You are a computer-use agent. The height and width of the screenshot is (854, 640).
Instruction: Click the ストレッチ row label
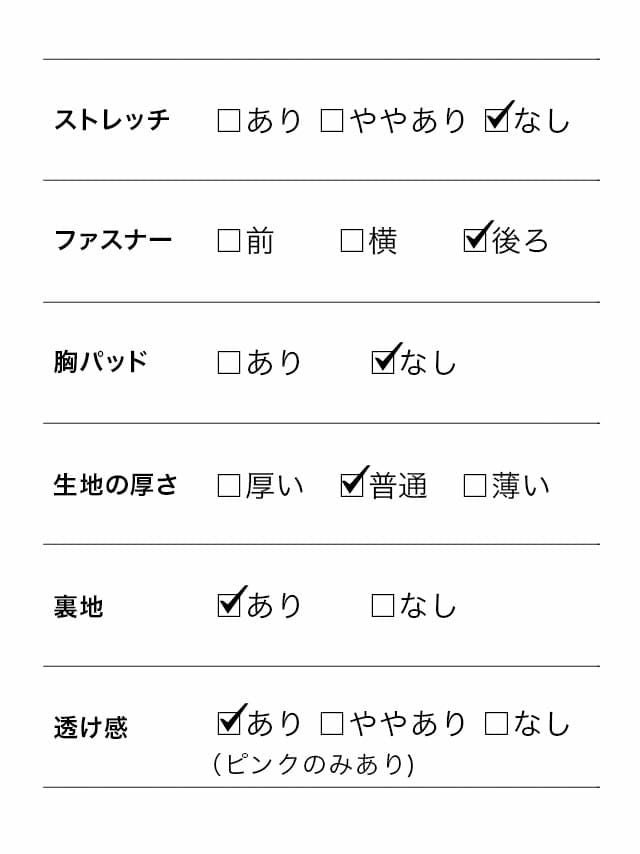[112, 121]
